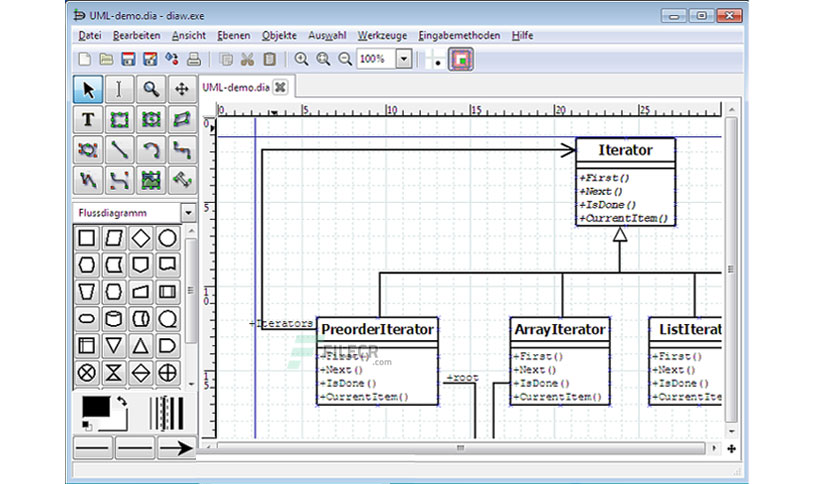Pick the diamond decision shape

141,238
